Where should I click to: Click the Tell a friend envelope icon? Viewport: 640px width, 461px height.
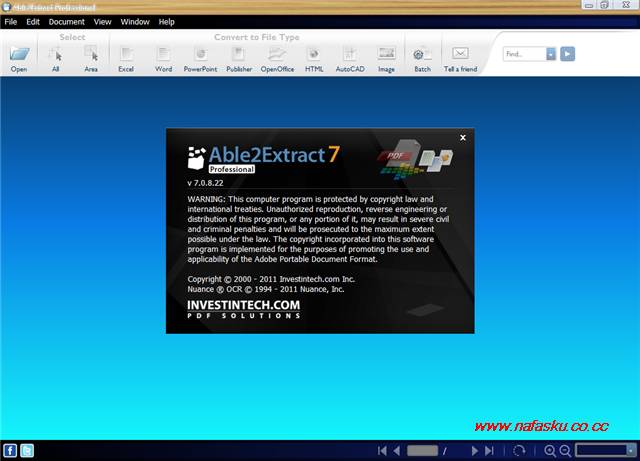pyautogui.click(x=460, y=53)
